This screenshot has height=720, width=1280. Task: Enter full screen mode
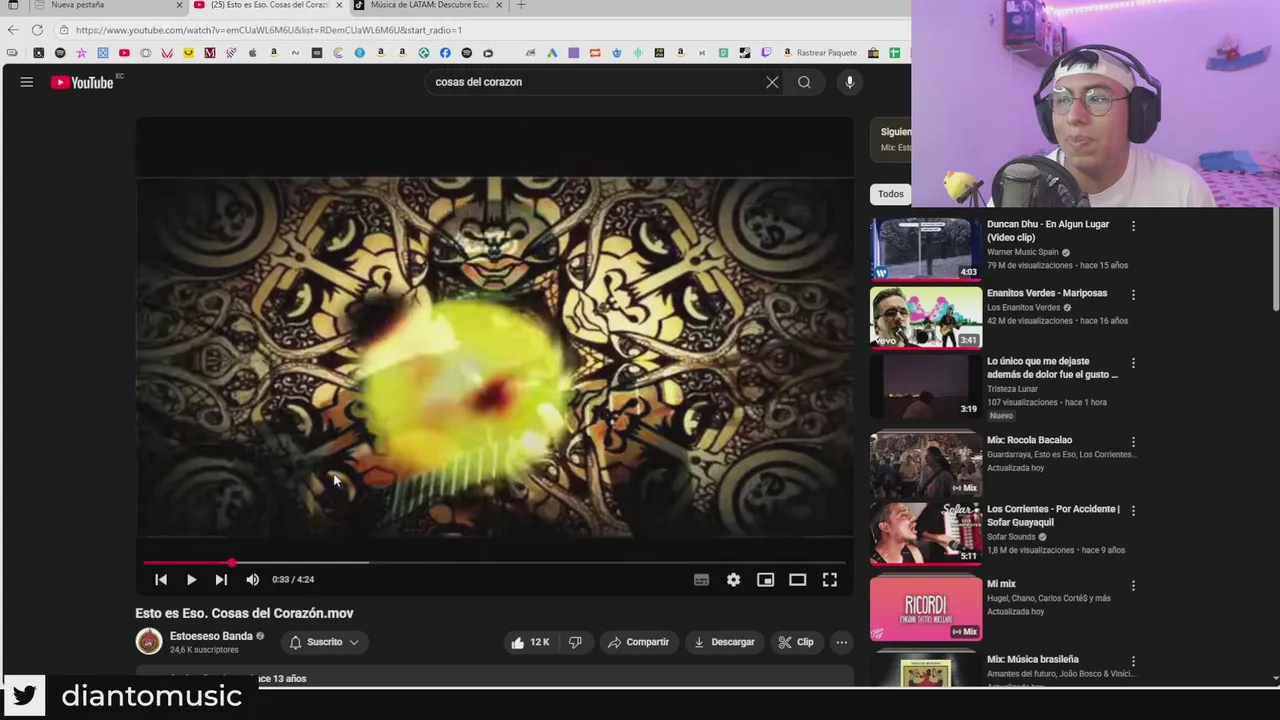[829, 579]
